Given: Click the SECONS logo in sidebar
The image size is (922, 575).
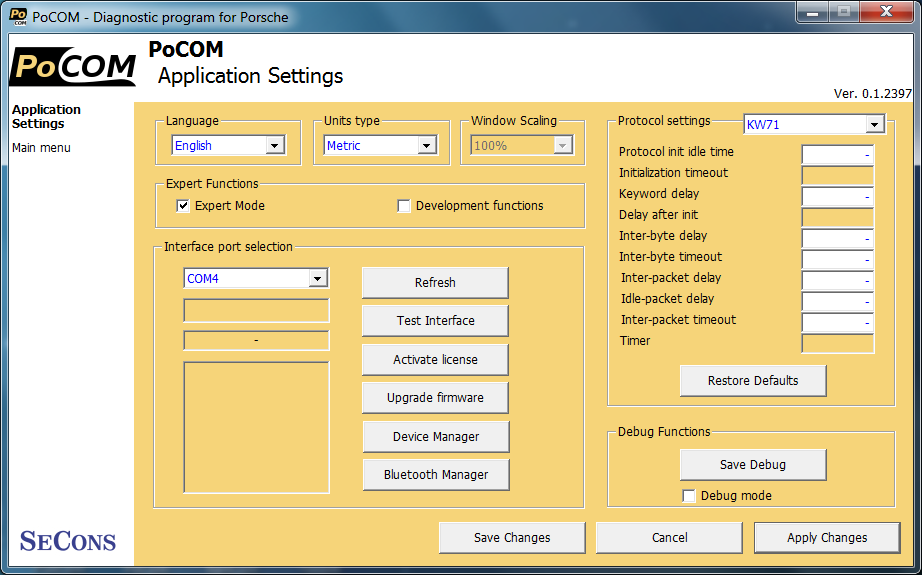Looking at the screenshot, I should click(x=68, y=541).
